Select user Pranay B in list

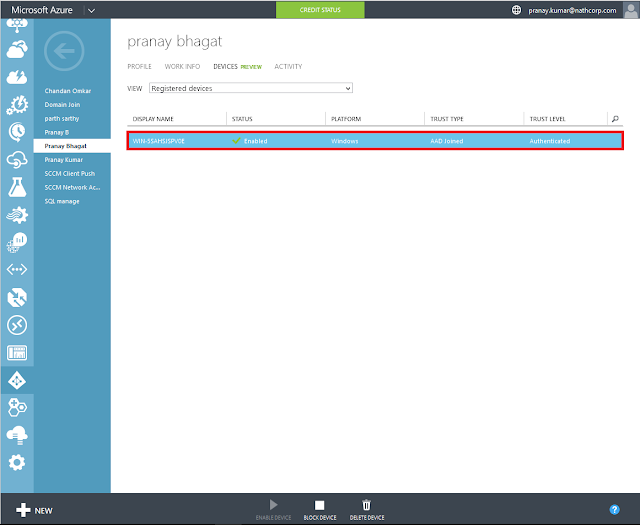click(x=57, y=132)
